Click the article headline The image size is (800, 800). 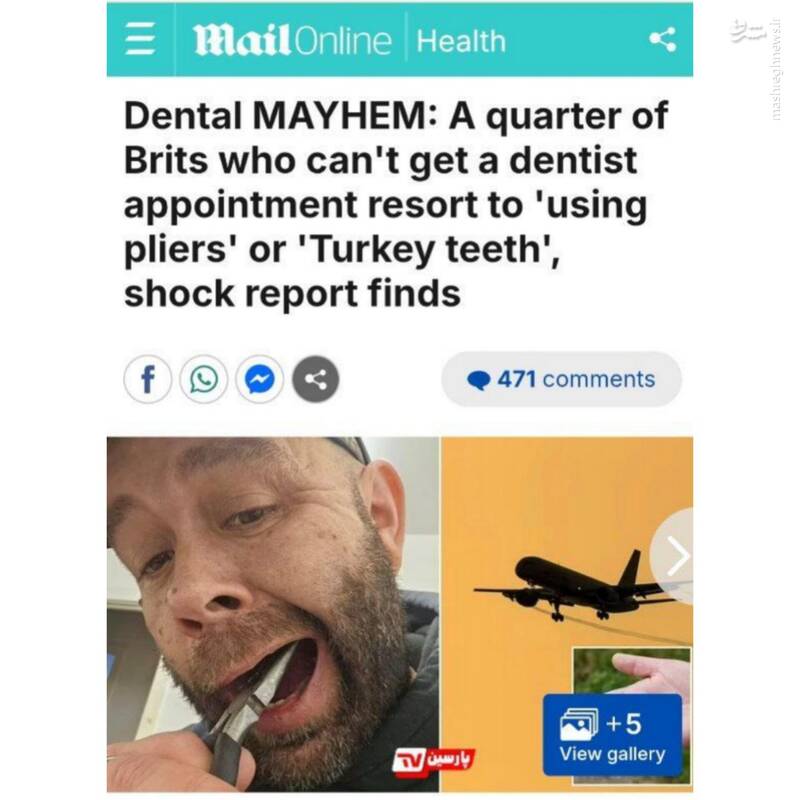395,205
